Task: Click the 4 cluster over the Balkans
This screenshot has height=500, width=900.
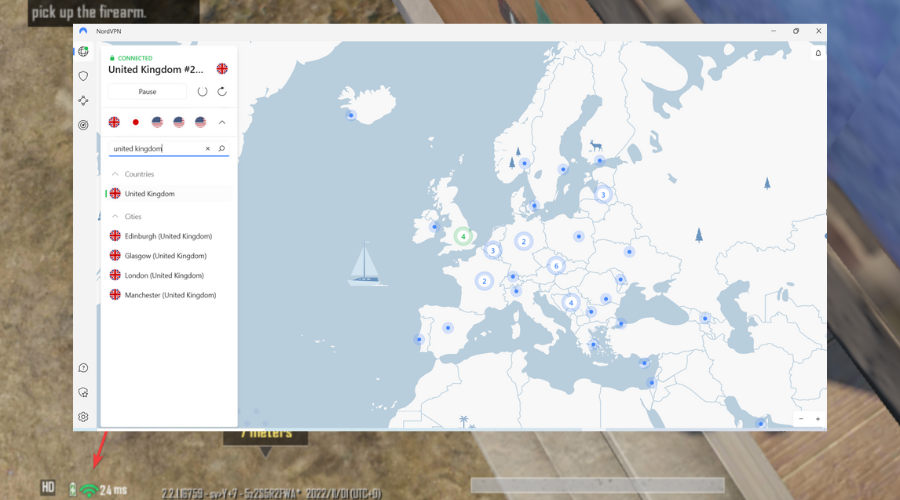Action: pyautogui.click(x=571, y=303)
